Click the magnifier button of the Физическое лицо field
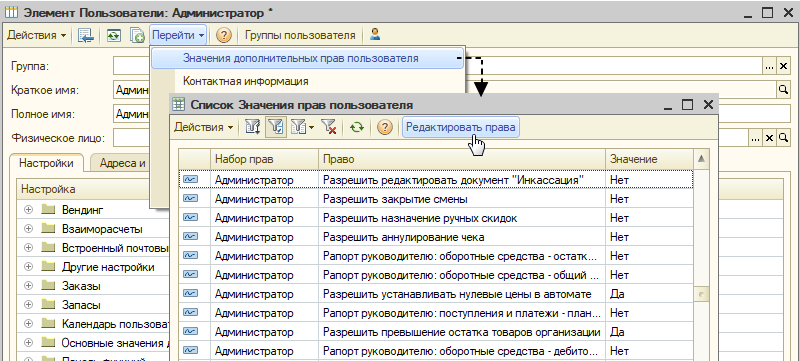 (x=783, y=138)
